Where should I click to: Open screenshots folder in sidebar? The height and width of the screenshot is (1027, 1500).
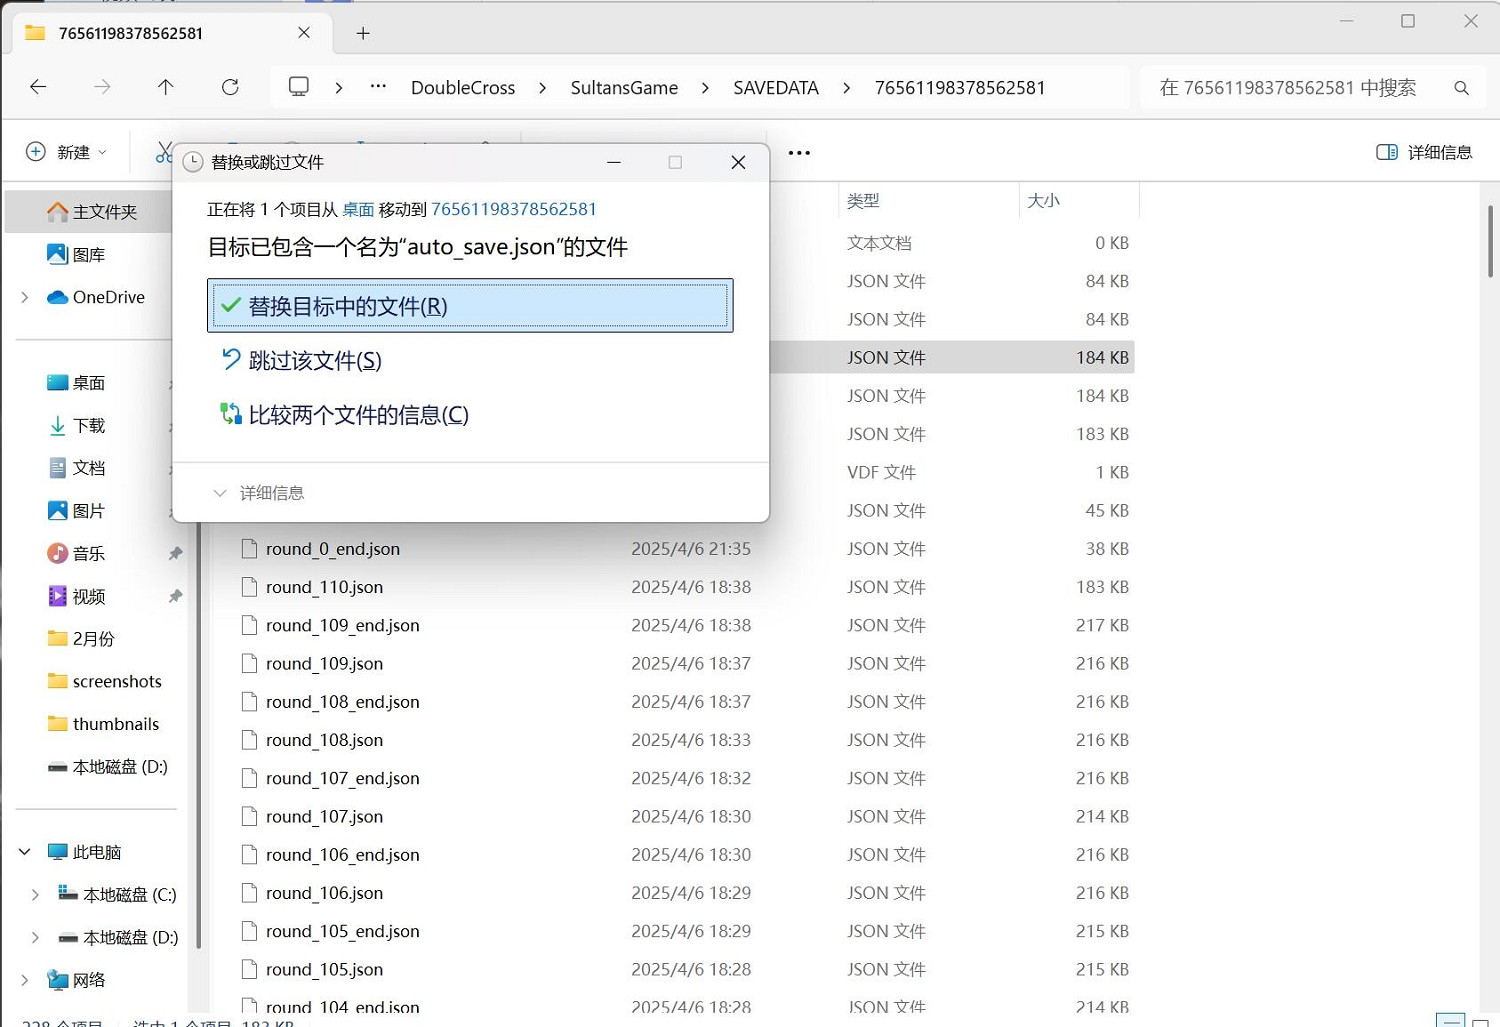click(116, 681)
